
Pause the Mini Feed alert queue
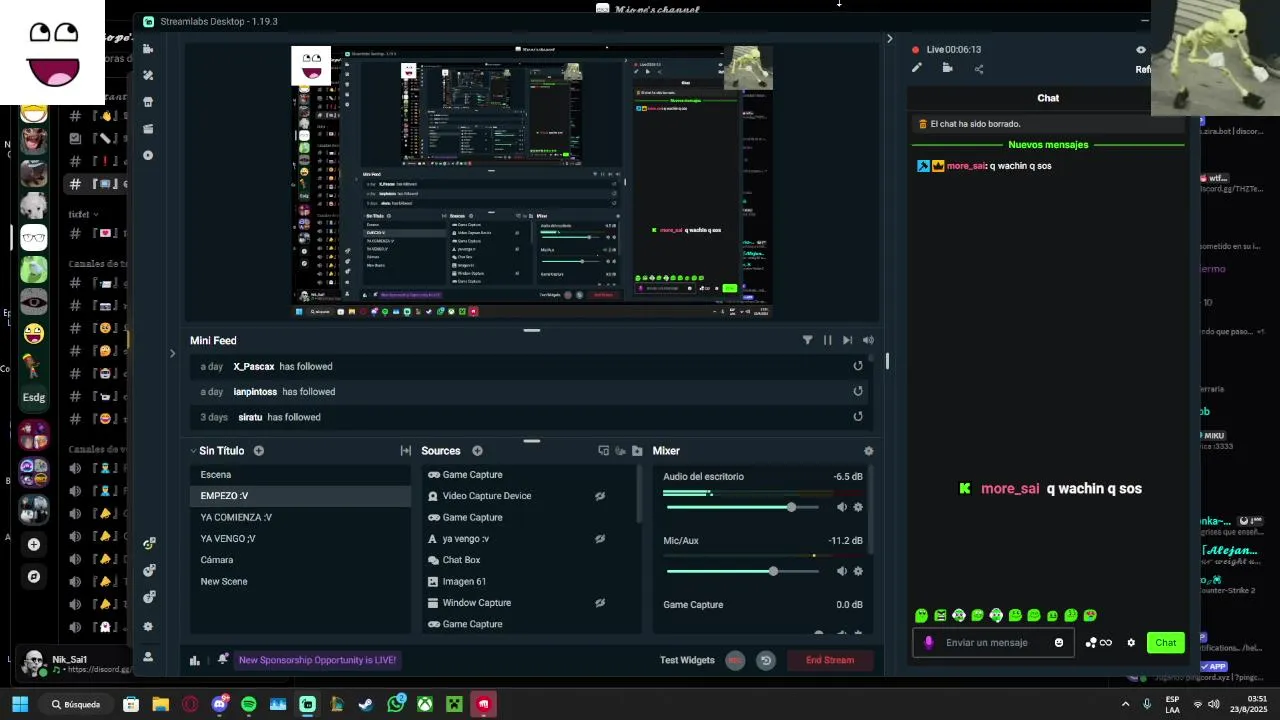coord(827,340)
